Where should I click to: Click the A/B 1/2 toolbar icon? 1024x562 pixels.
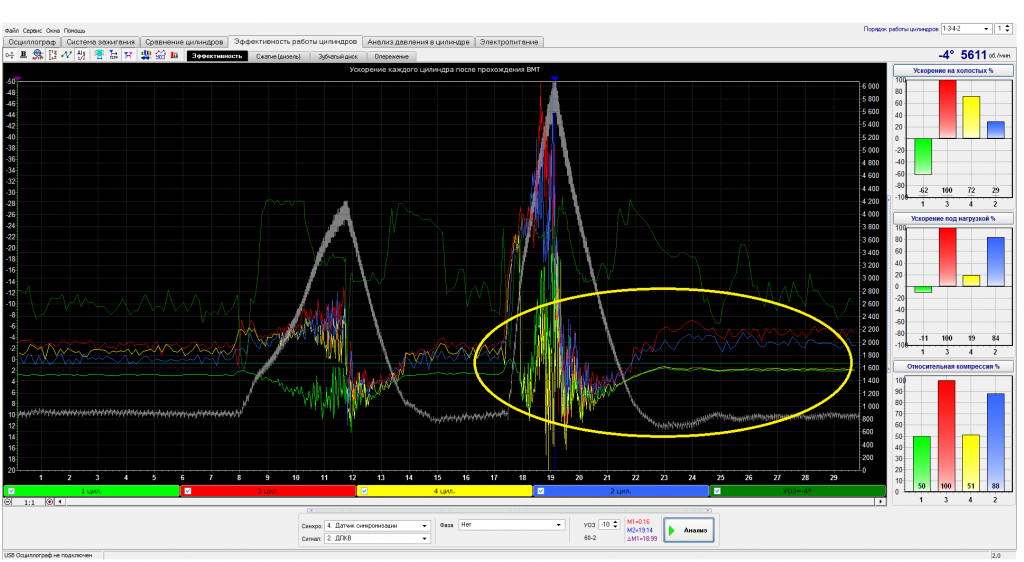pyautogui.click(x=81, y=55)
